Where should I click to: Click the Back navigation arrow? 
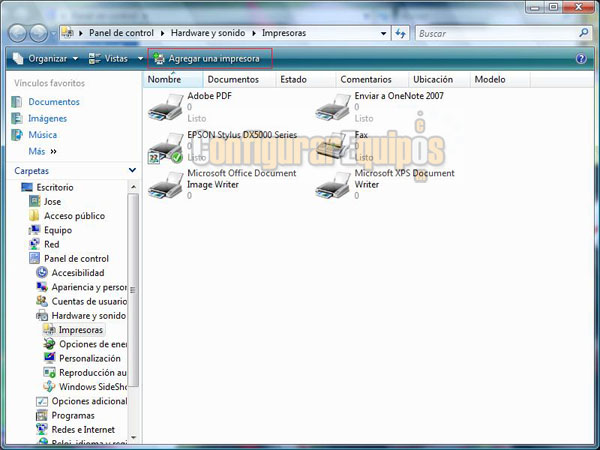pos(17,33)
